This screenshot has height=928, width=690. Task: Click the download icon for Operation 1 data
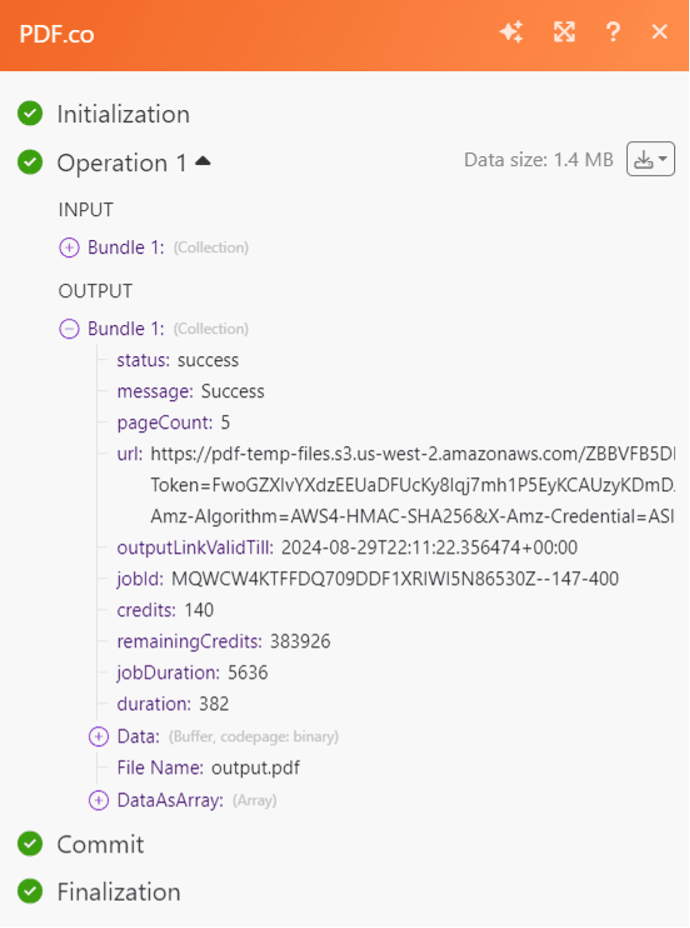click(645, 158)
